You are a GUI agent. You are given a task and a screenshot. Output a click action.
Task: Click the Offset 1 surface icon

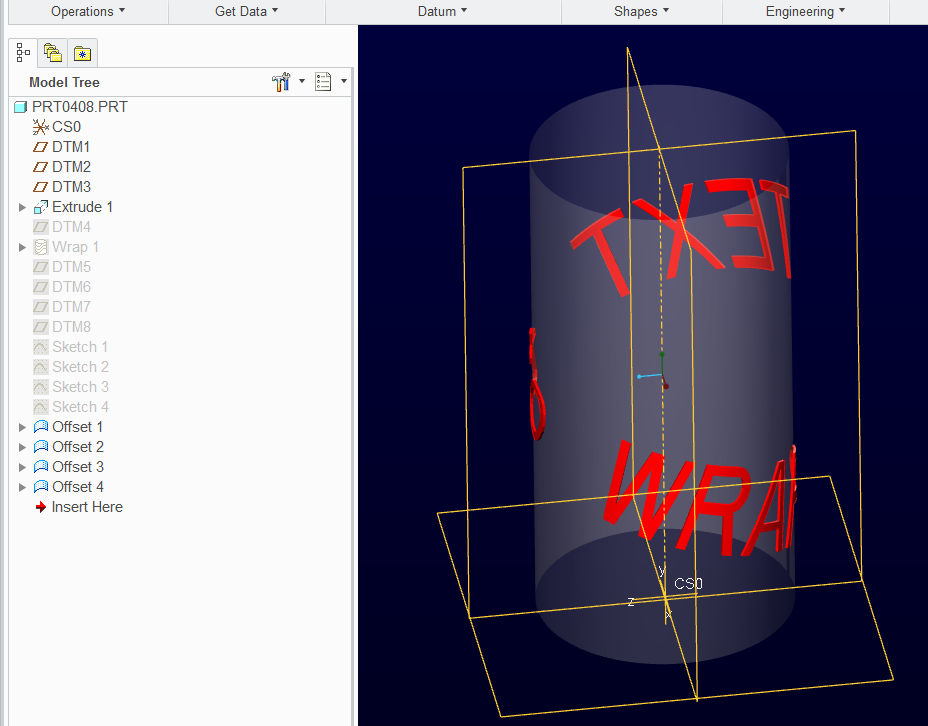point(41,427)
